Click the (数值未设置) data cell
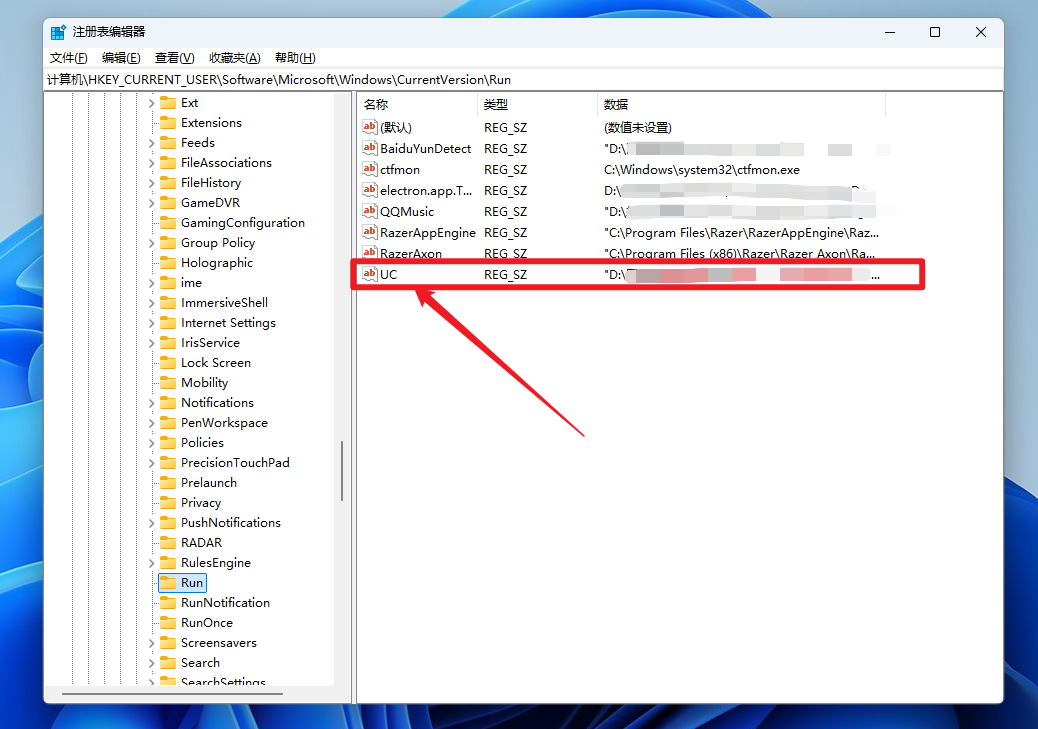 [x=637, y=127]
